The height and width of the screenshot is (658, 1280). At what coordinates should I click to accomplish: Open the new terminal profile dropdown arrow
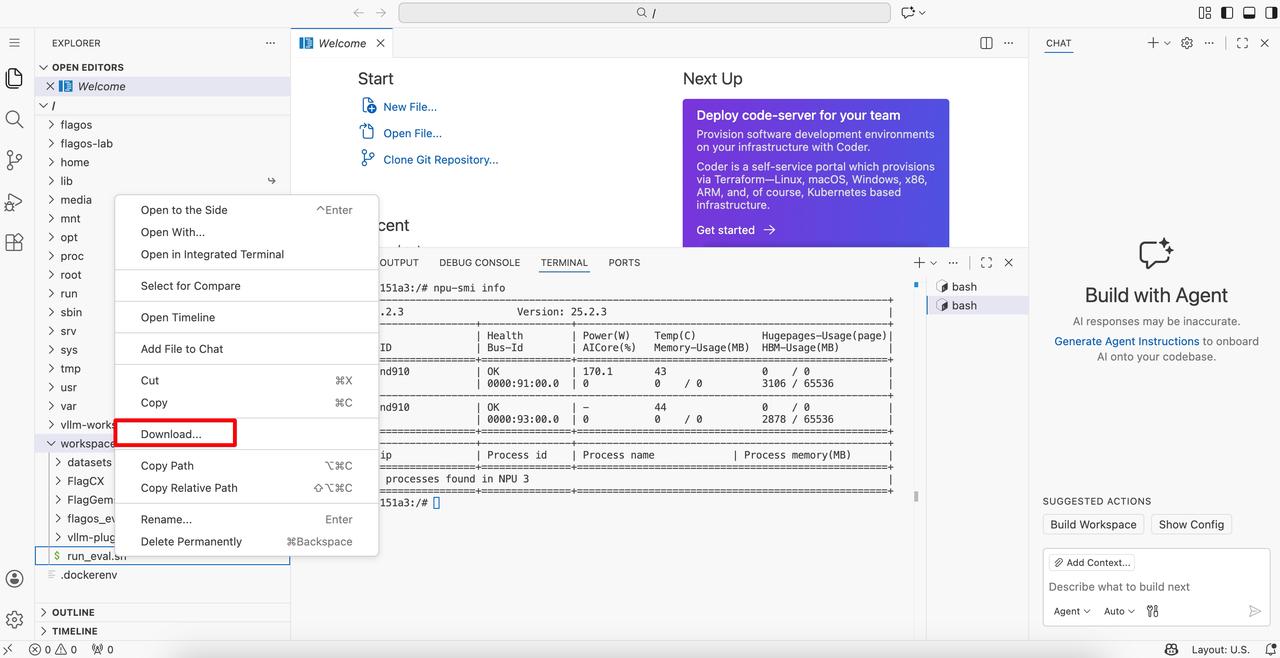point(933,262)
